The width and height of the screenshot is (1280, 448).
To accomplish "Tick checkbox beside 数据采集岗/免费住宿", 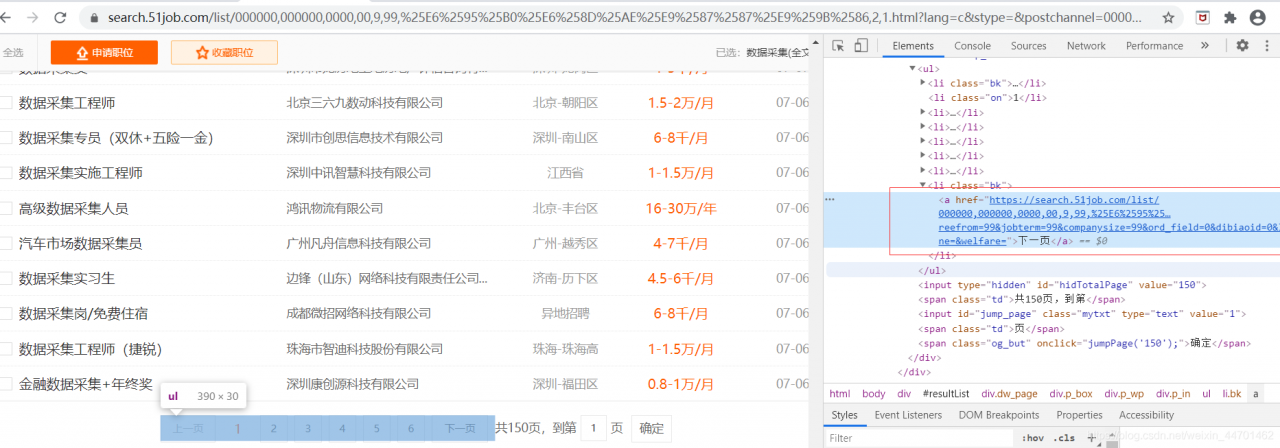I will tap(6, 314).
